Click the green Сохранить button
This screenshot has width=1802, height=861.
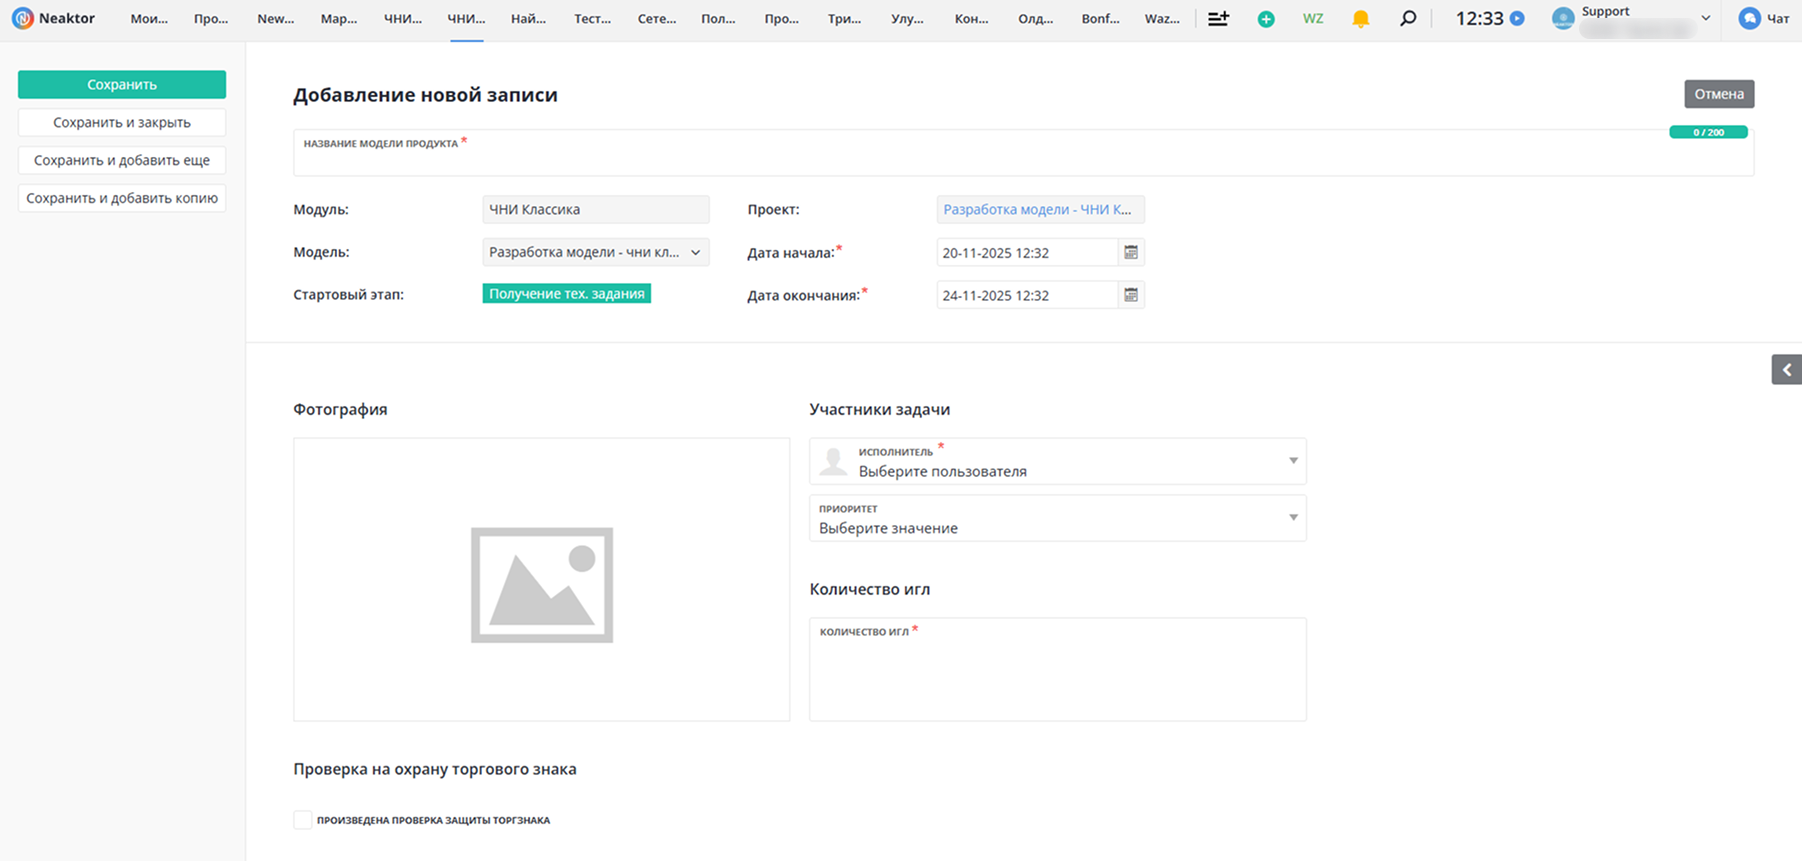click(122, 85)
